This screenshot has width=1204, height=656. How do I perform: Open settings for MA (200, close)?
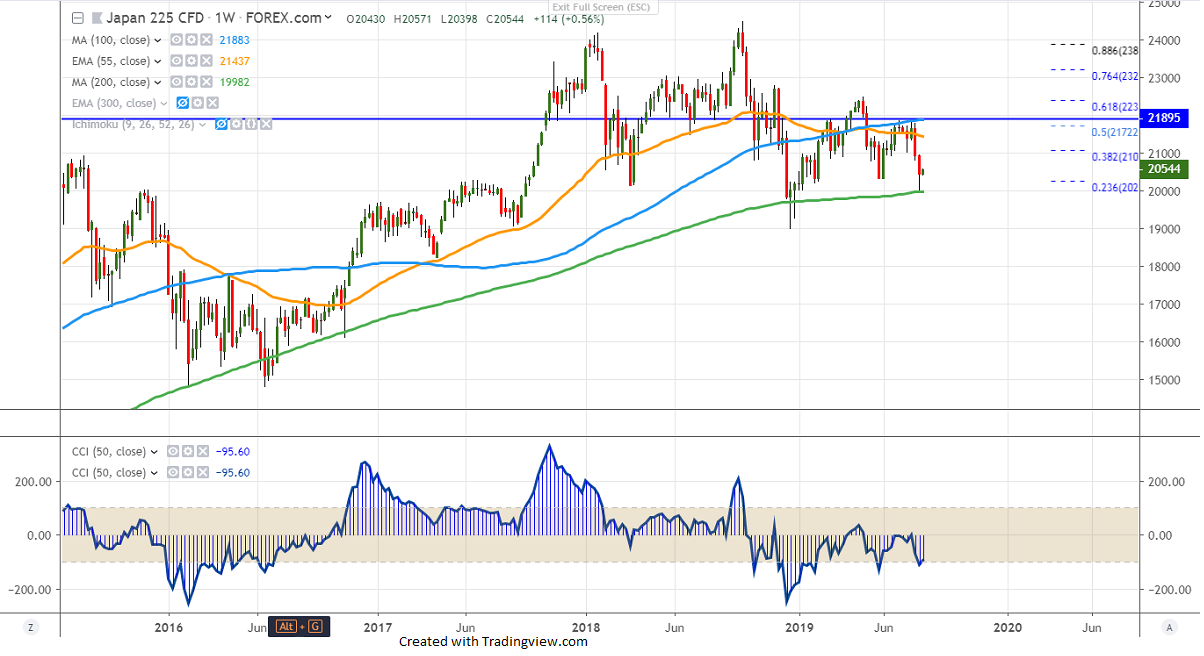click(190, 82)
